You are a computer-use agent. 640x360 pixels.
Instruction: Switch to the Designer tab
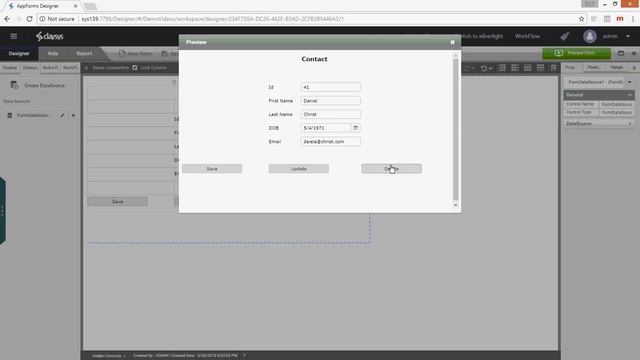[19, 53]
